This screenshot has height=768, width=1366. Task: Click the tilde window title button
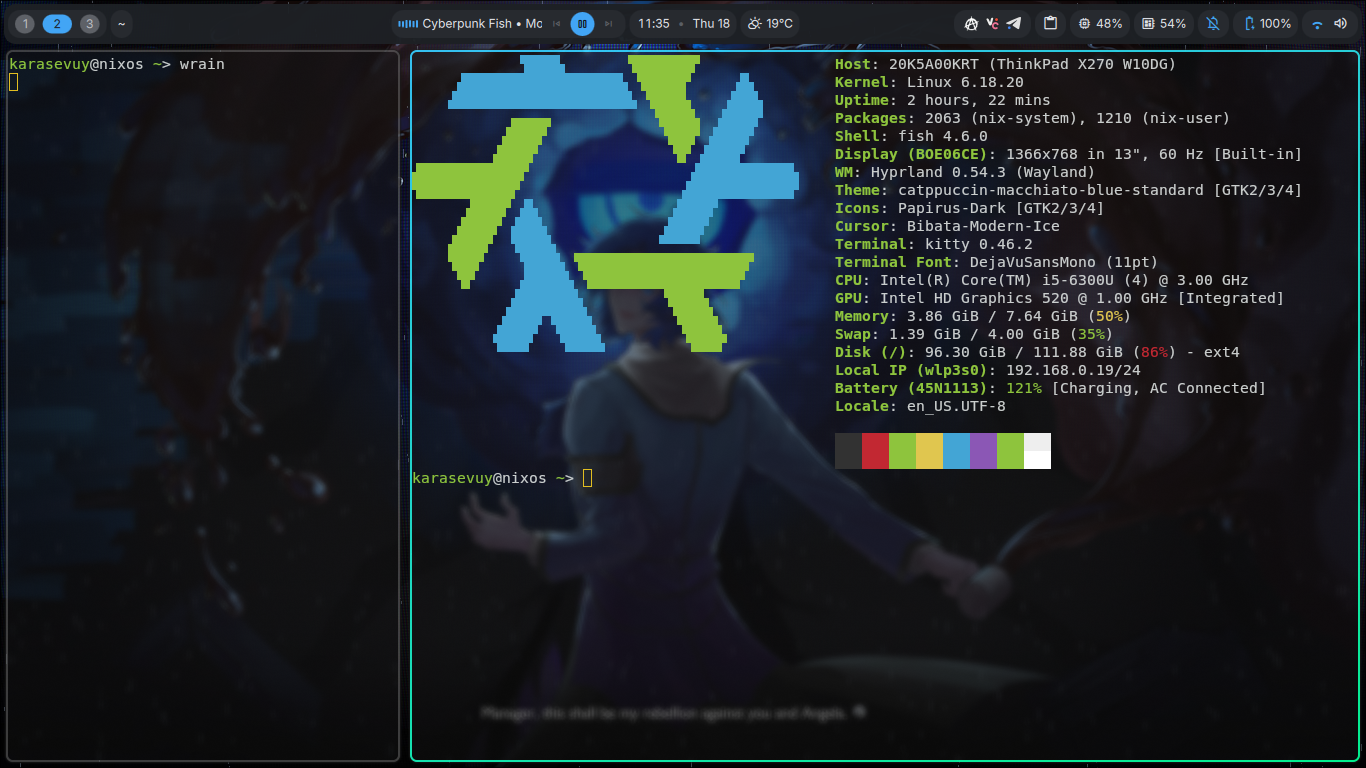point(121,23)
